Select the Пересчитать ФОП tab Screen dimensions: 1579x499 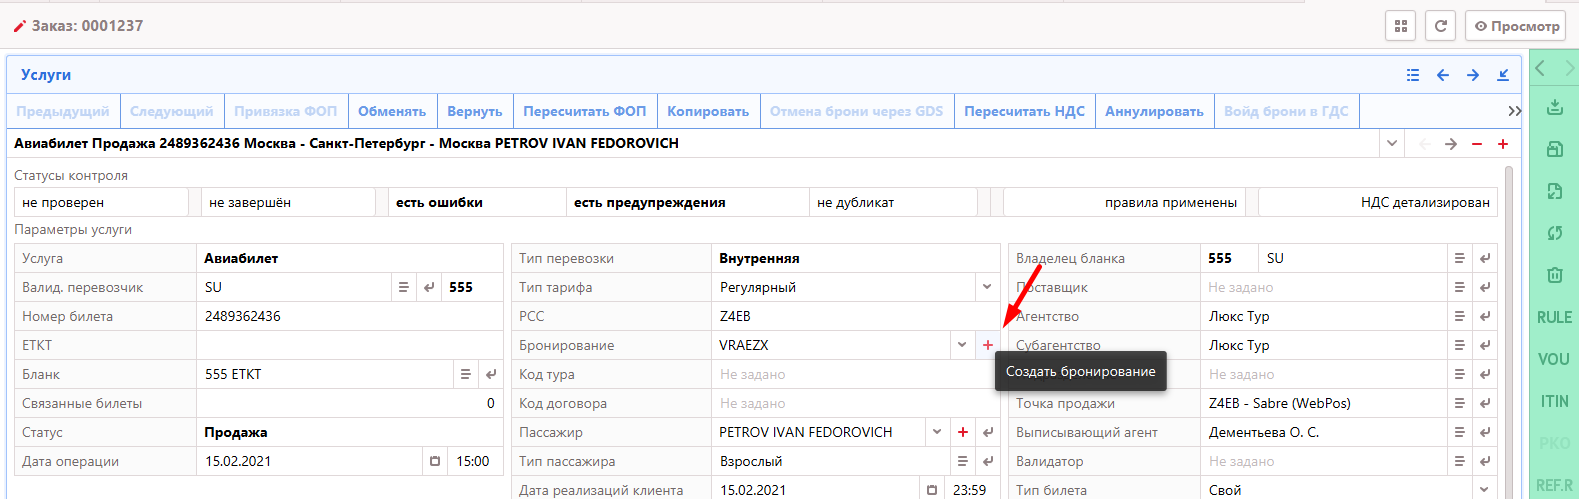(x=584, y=111)
